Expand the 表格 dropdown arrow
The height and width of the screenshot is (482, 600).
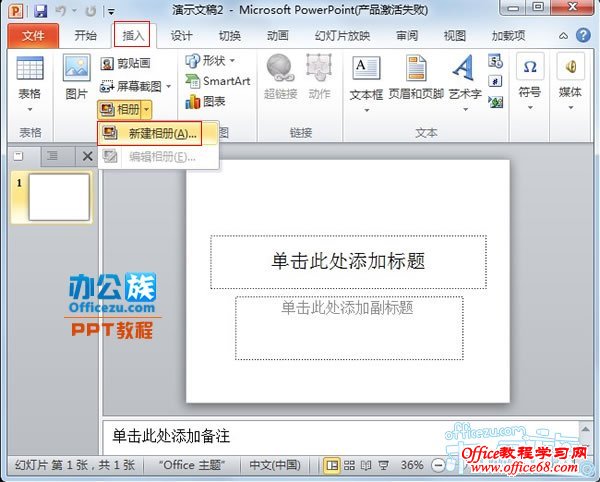click(30, 109)
